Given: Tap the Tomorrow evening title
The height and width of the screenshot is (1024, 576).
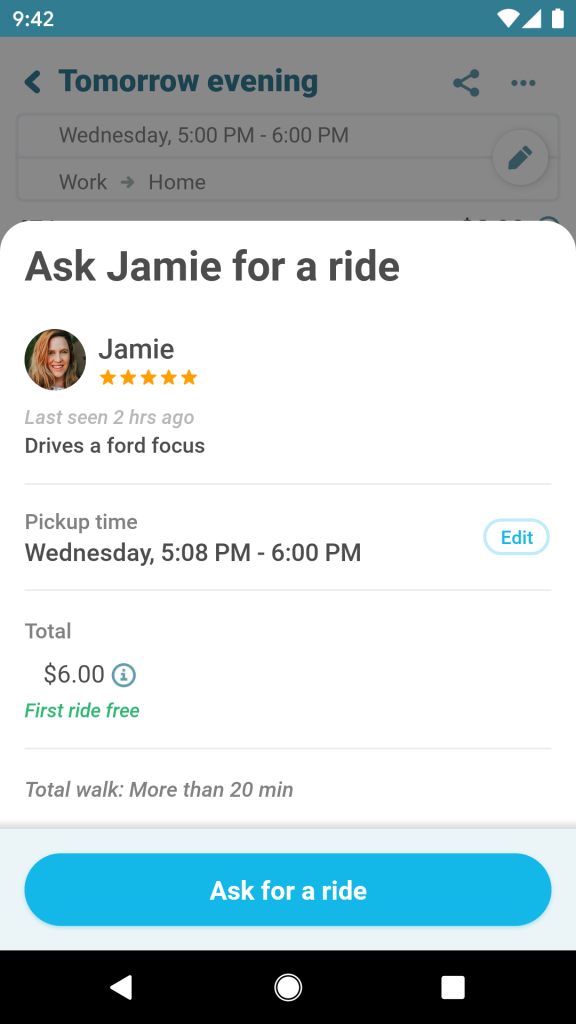Looking at the screenshot, I should click(188, 81).
